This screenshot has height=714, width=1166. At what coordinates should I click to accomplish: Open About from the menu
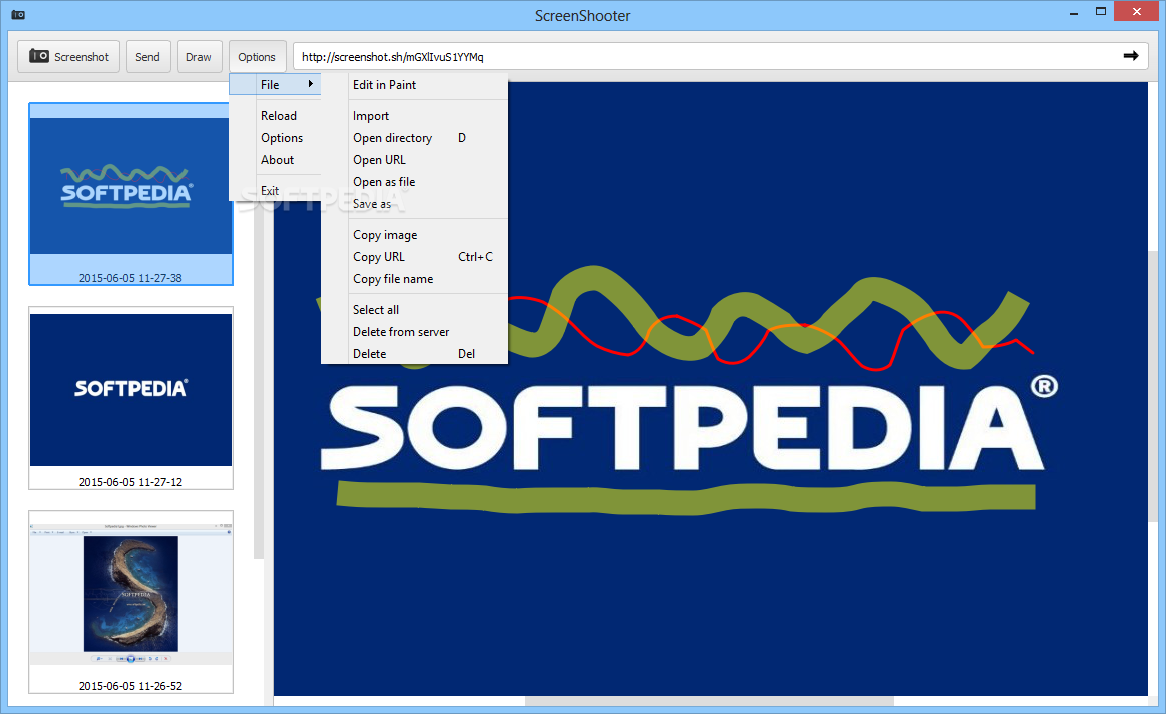point(277,160)
